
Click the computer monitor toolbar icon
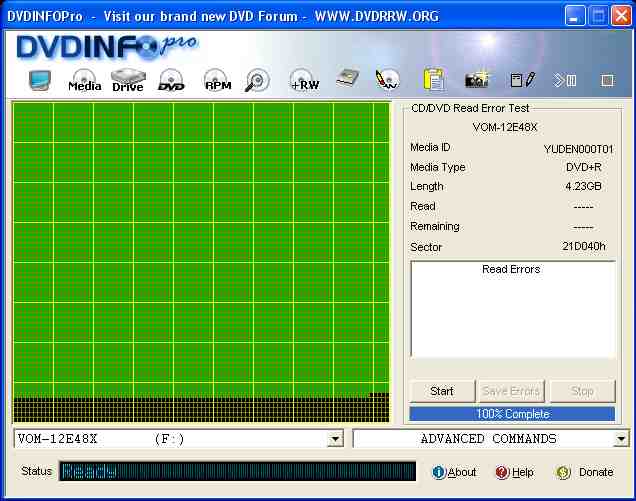pyautogui.click(x=39, y=80)
